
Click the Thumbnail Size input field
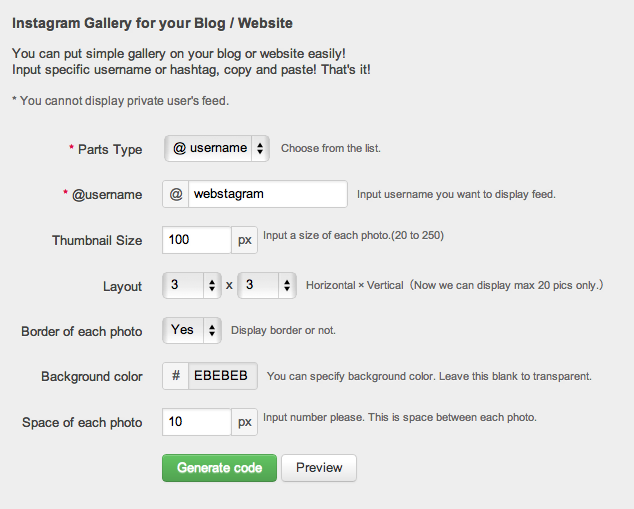197,240
